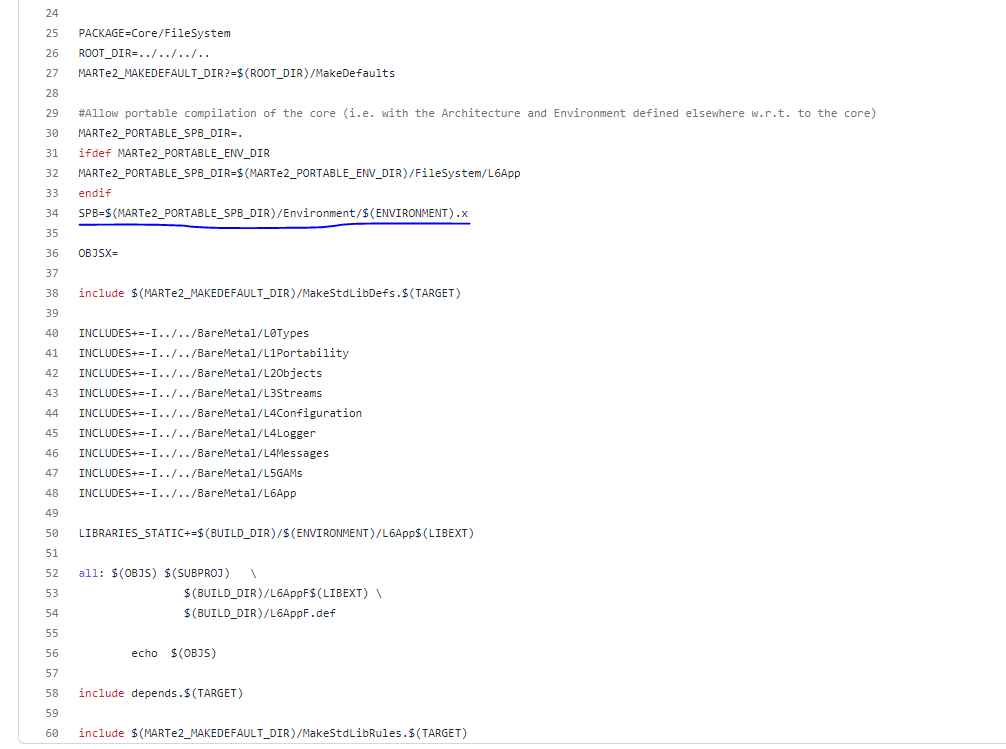
Task: Select line number 34
Action: [52, 213]
